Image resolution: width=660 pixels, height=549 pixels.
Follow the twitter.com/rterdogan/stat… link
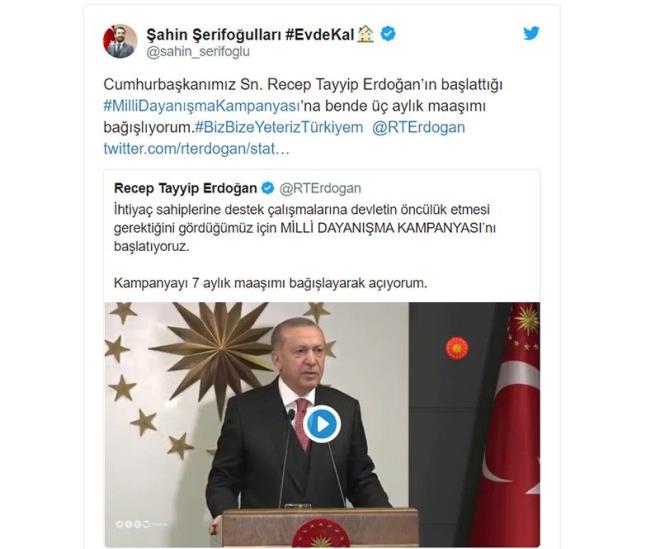(197, 149)
